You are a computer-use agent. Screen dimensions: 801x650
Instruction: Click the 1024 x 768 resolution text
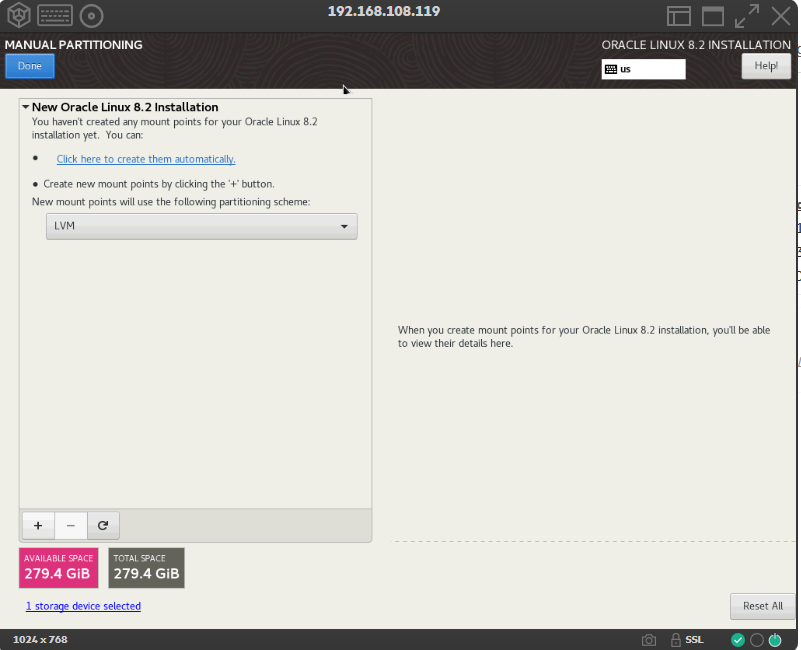[40, 640]
